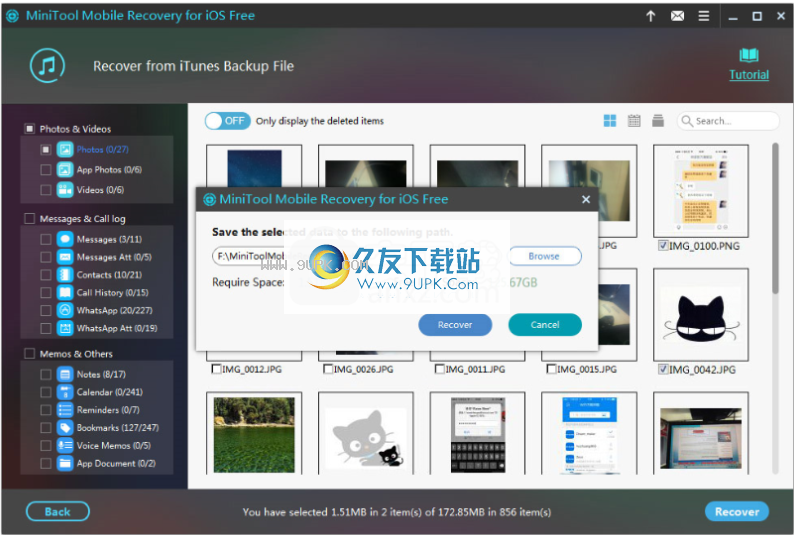The width and height of the screenshot is (794, 535).
Task: Open the grey cartoon cat thumbnail
Action: (x=366, y=434)
